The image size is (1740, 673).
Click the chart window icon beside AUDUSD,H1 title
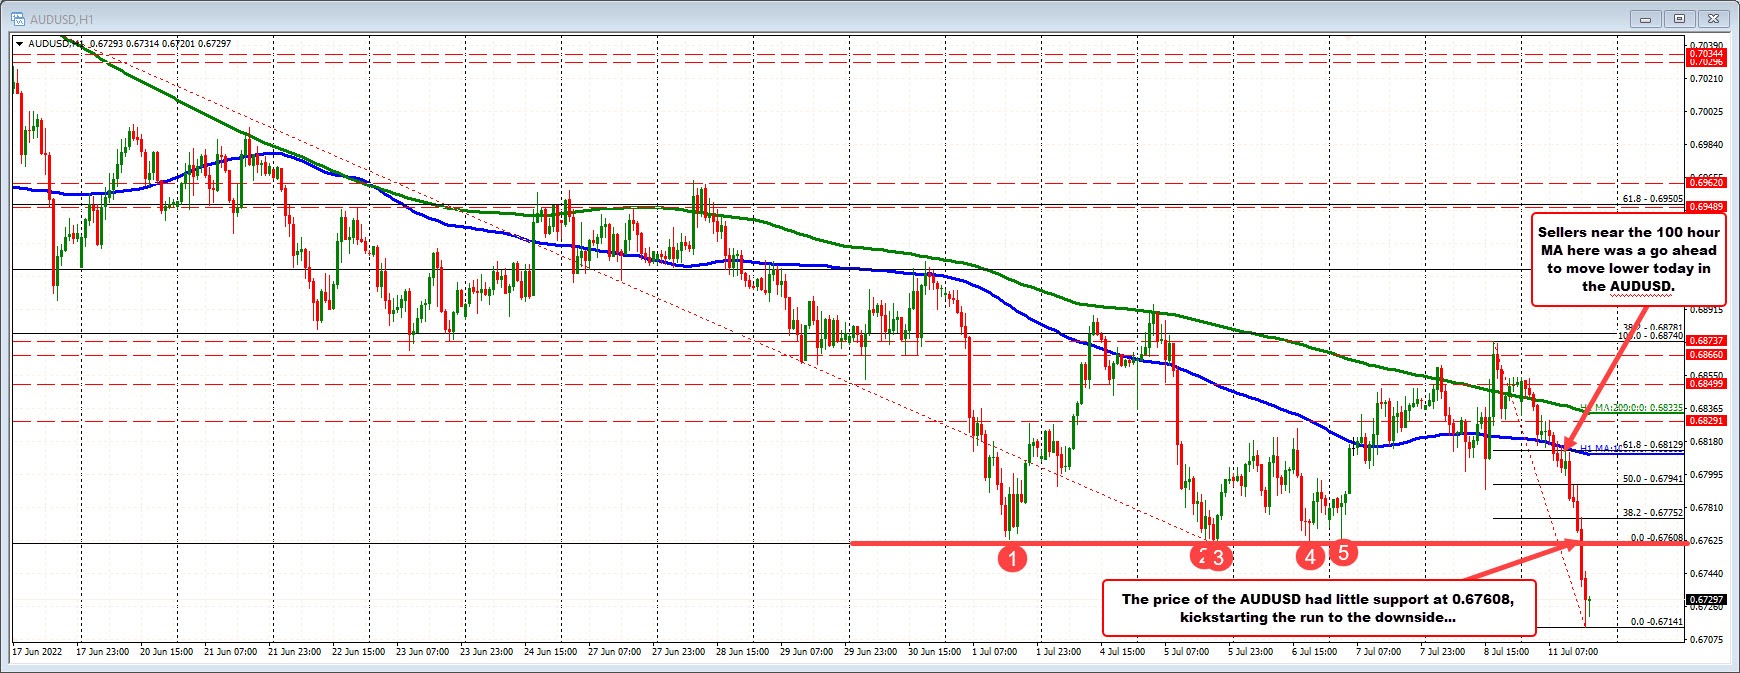click(17, 18)
